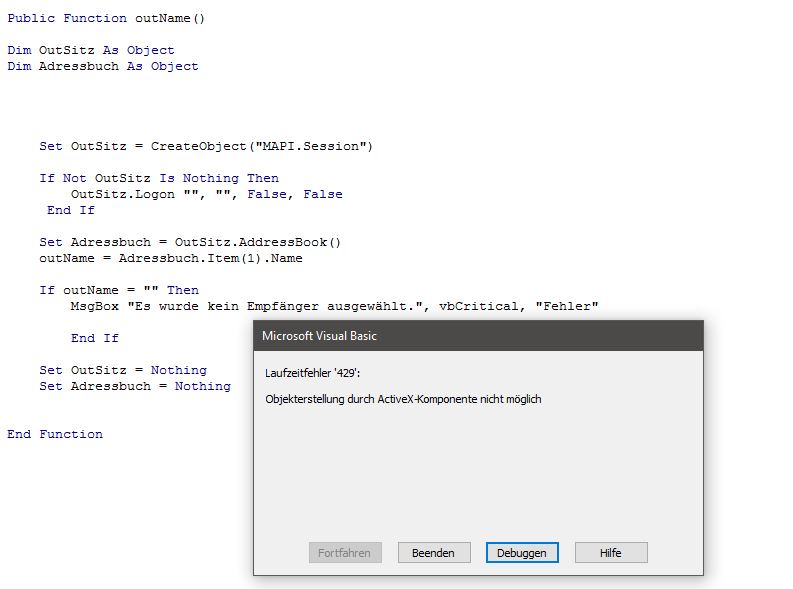Click the "If Not OutSitz Is Nothing Then" line

point(159,178)
